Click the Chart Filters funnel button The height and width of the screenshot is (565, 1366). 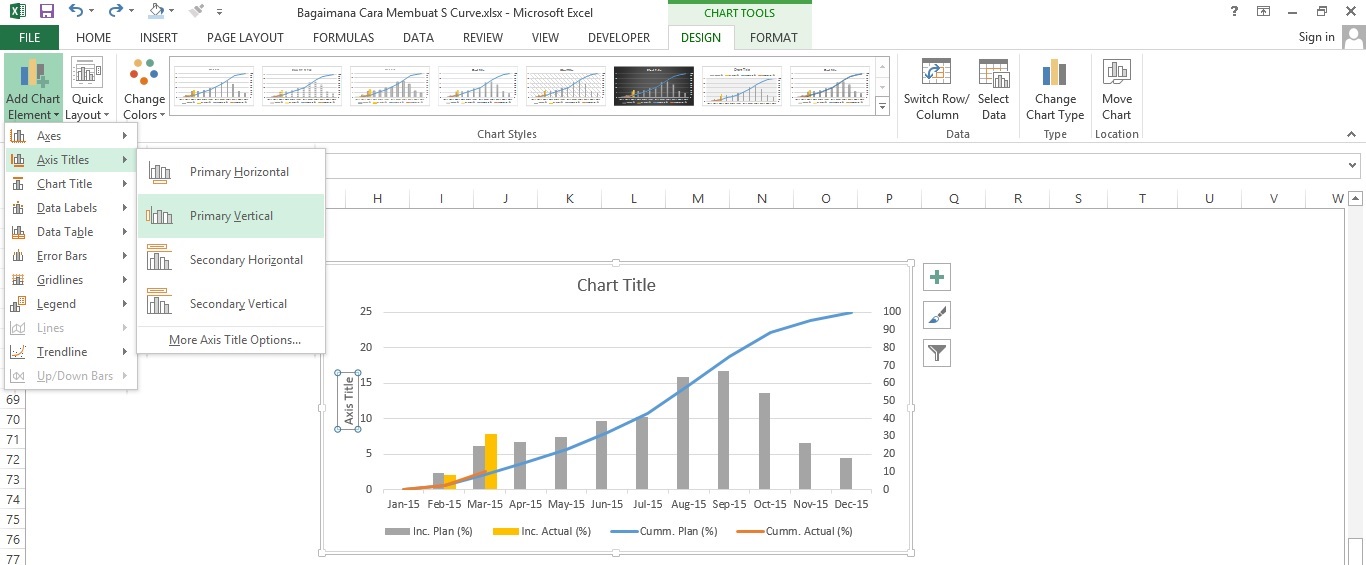937,353
